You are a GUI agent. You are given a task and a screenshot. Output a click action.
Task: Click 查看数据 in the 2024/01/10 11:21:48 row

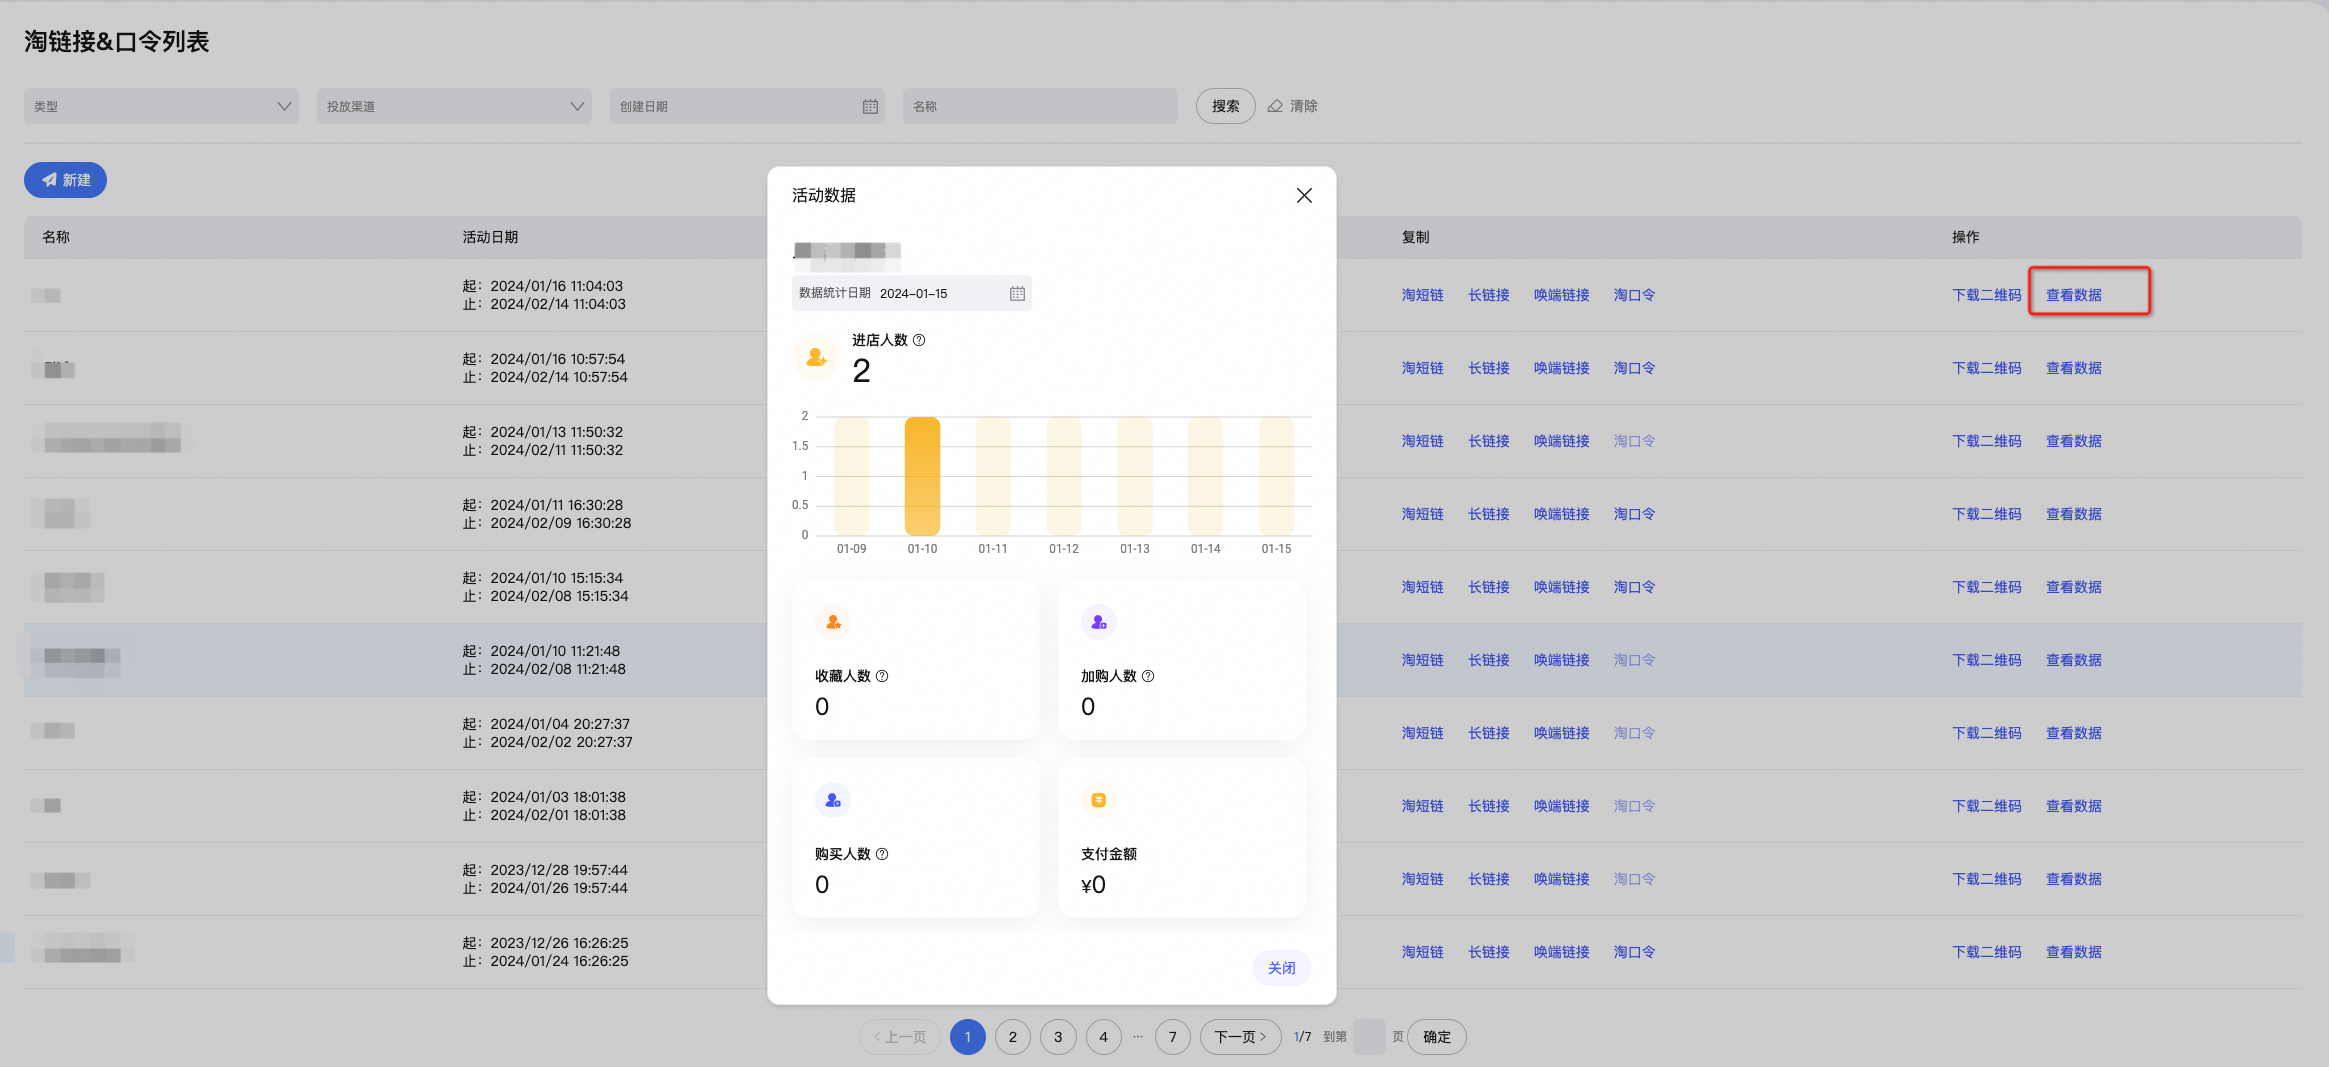coord(2073,660)
